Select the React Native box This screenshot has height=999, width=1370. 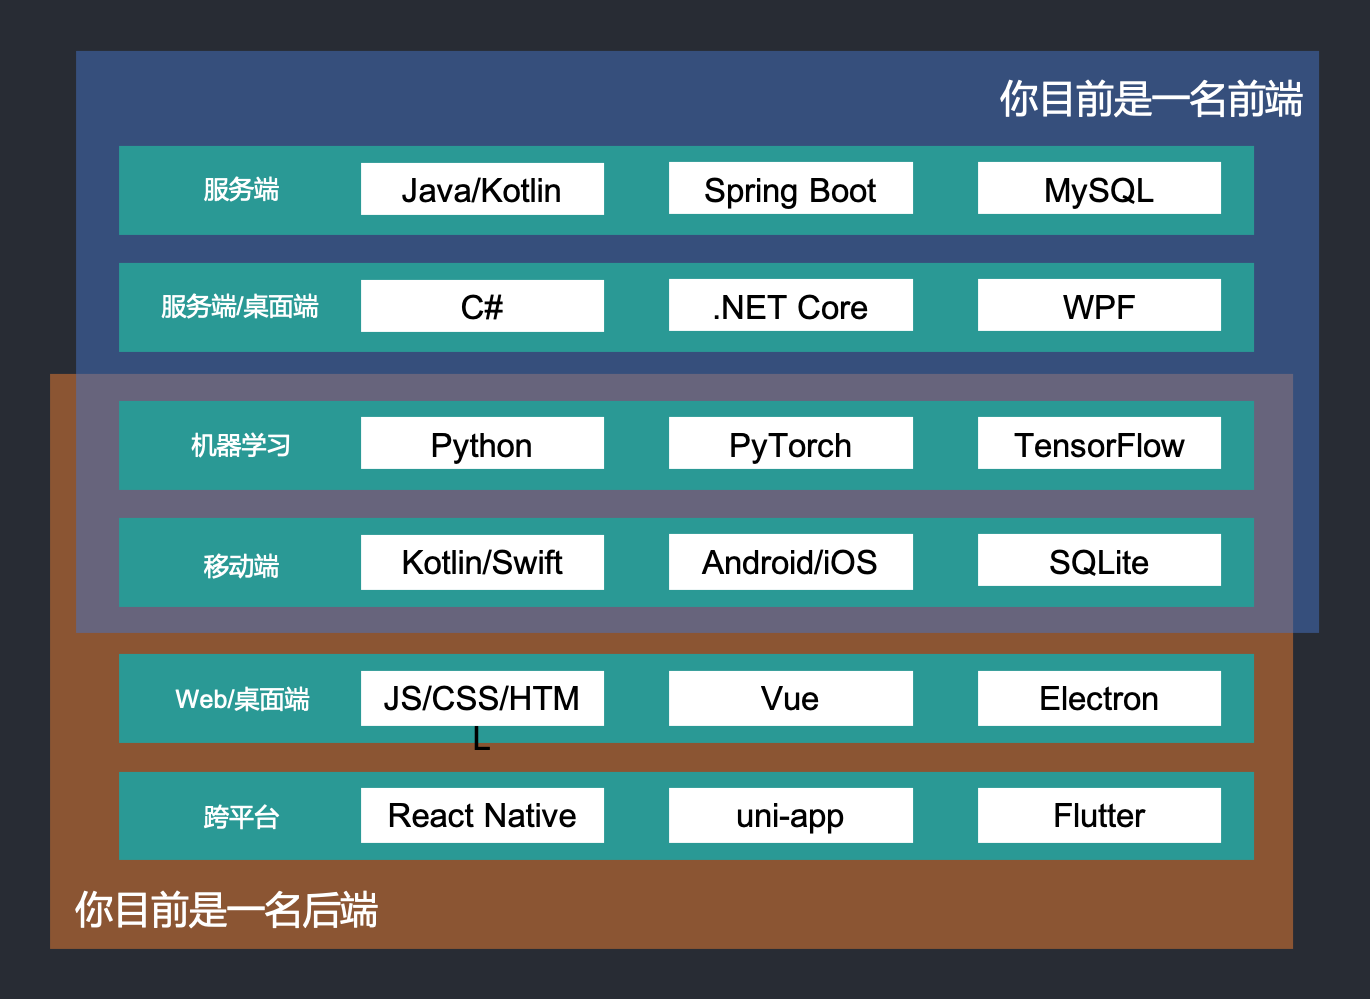[482, 815]
